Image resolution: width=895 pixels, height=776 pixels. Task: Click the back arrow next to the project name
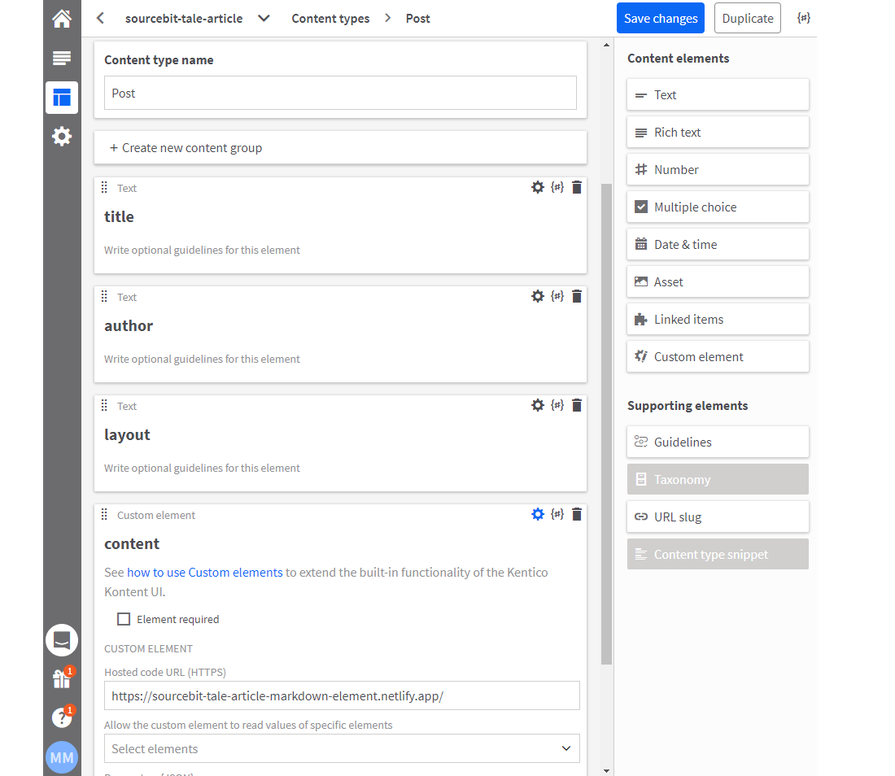pyautogui.click(x=100, y=18)
